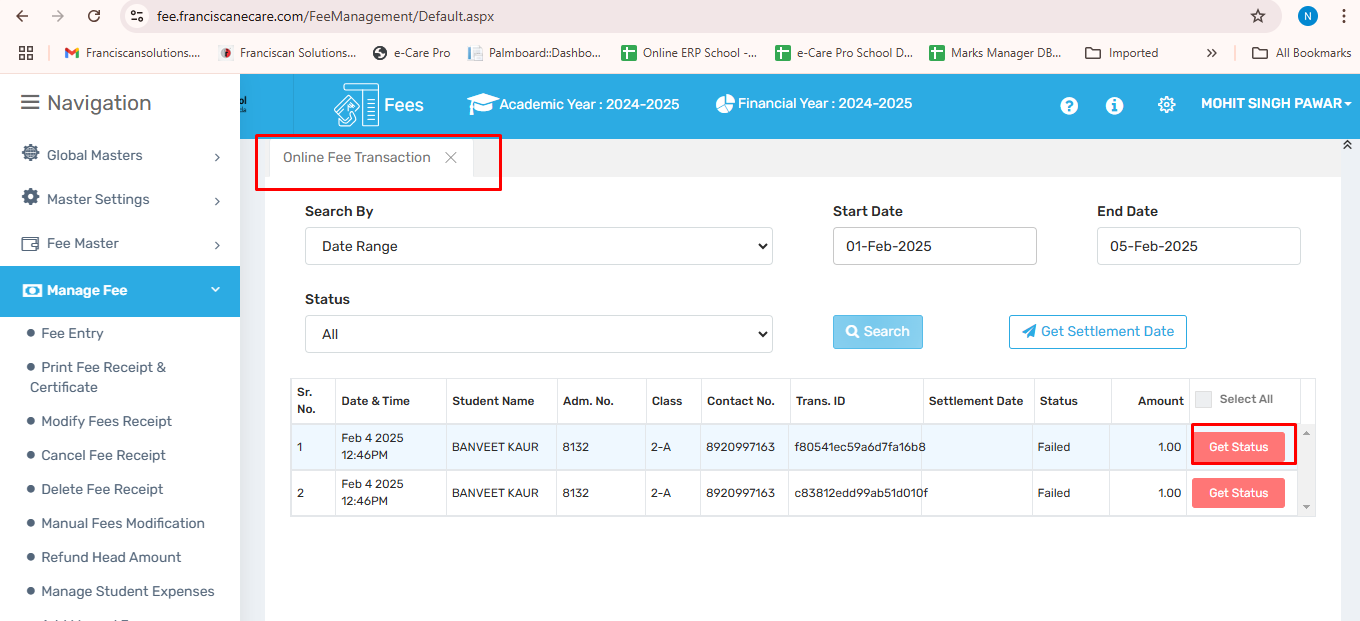Click the Fees module logo icon
The height and width of the screenshot is (621, 1360).
click(x=356, y=105)
